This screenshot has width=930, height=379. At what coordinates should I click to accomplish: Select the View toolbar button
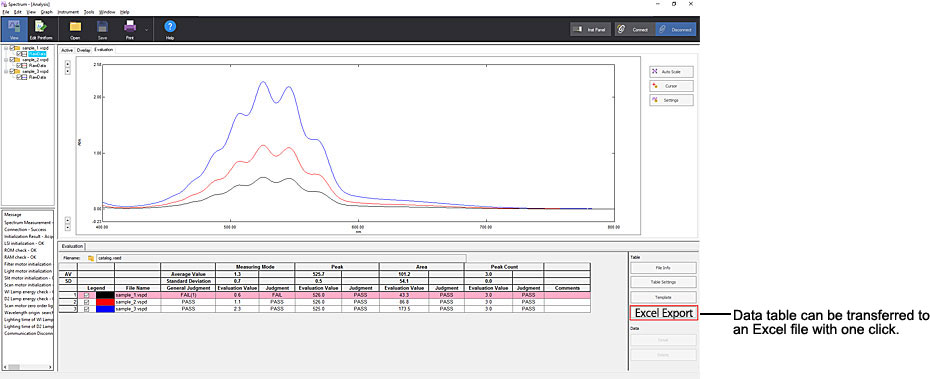(x=15, y=29)
